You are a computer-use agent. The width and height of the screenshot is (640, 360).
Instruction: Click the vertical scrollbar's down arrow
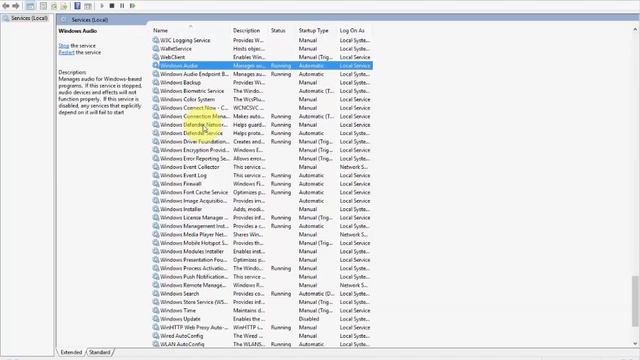(x=635, y=344)
